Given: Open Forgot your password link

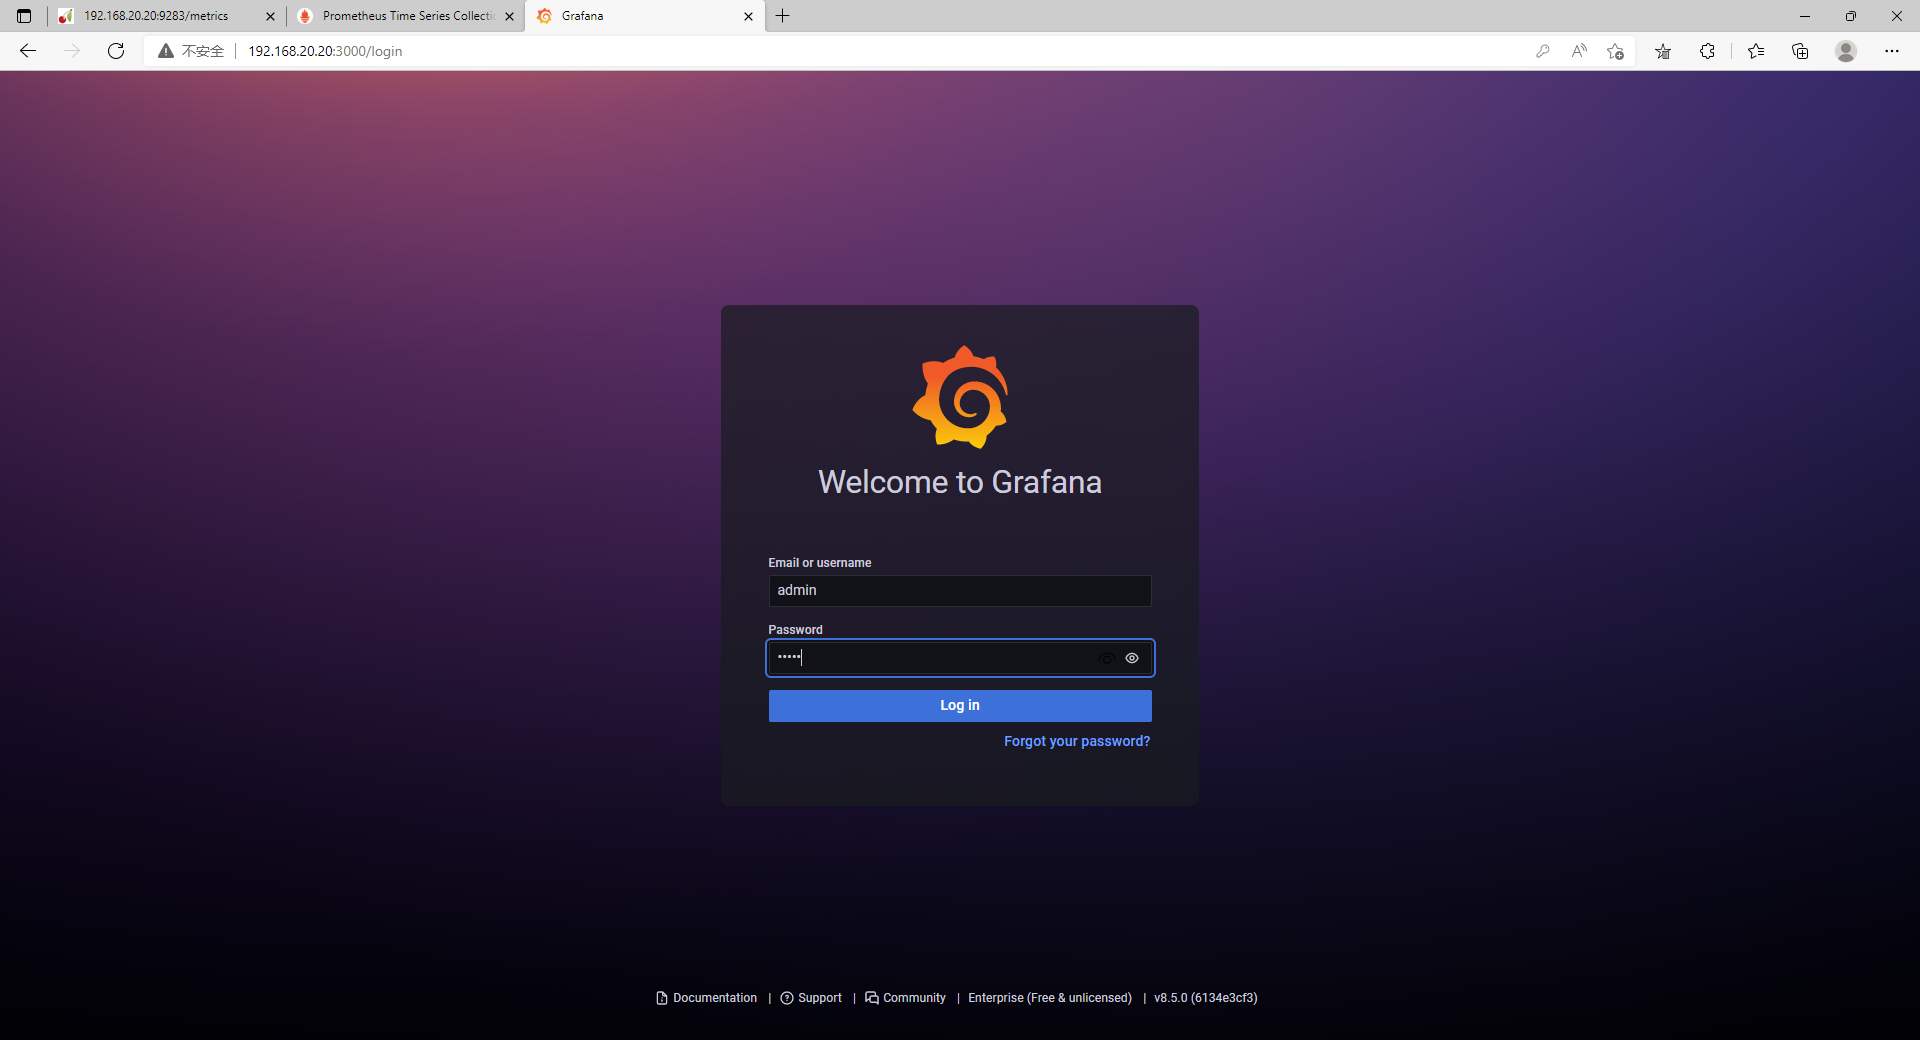Looking at the screenshot, I should (1077, 741).
